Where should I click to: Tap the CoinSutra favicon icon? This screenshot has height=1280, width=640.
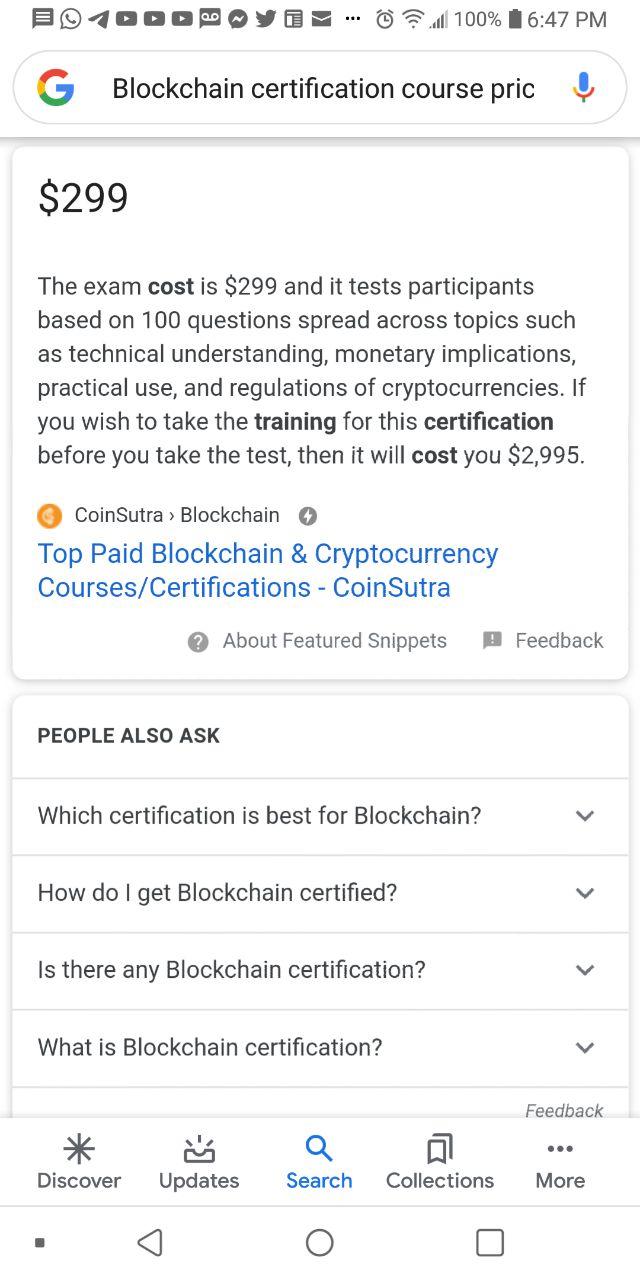[x=50, y=516]
